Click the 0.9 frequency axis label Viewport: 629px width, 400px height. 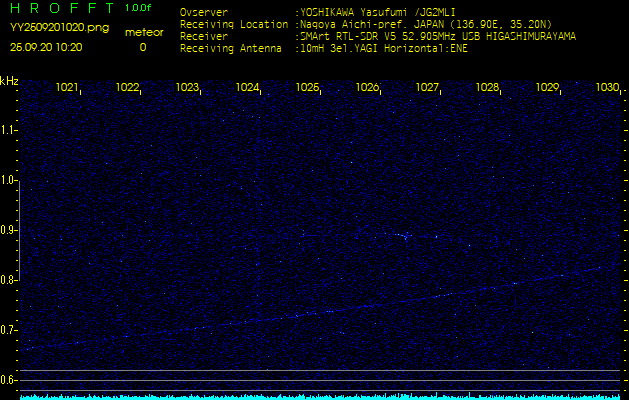pyautogui.click(x=9, y=230)
